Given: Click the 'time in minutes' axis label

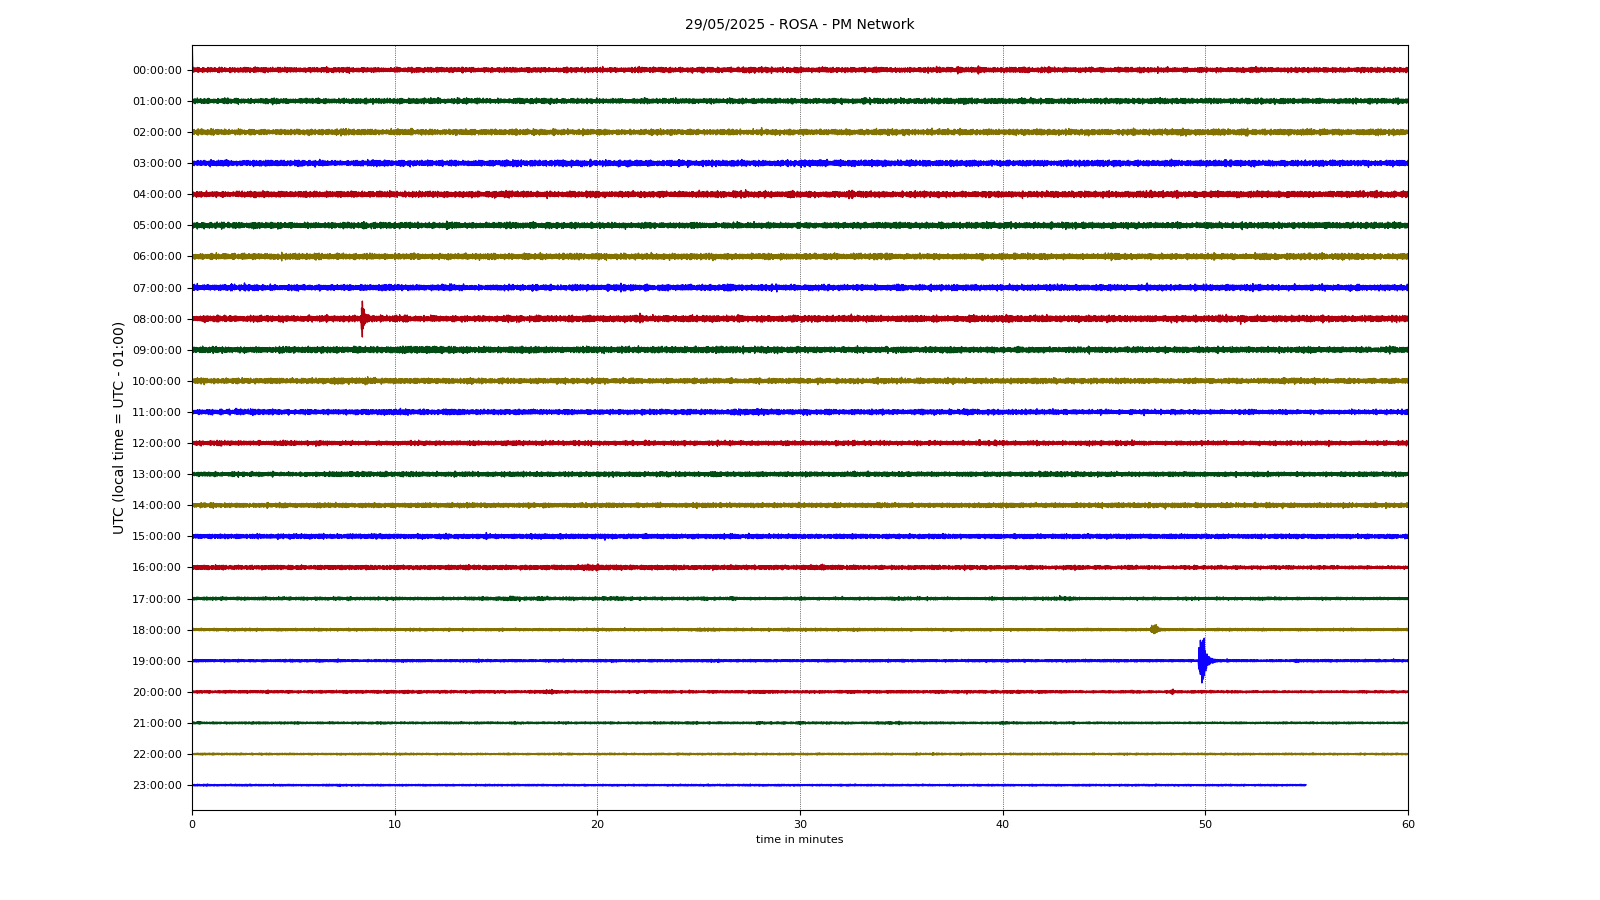Looking at the screenshot, I should (x=799, y=840).
